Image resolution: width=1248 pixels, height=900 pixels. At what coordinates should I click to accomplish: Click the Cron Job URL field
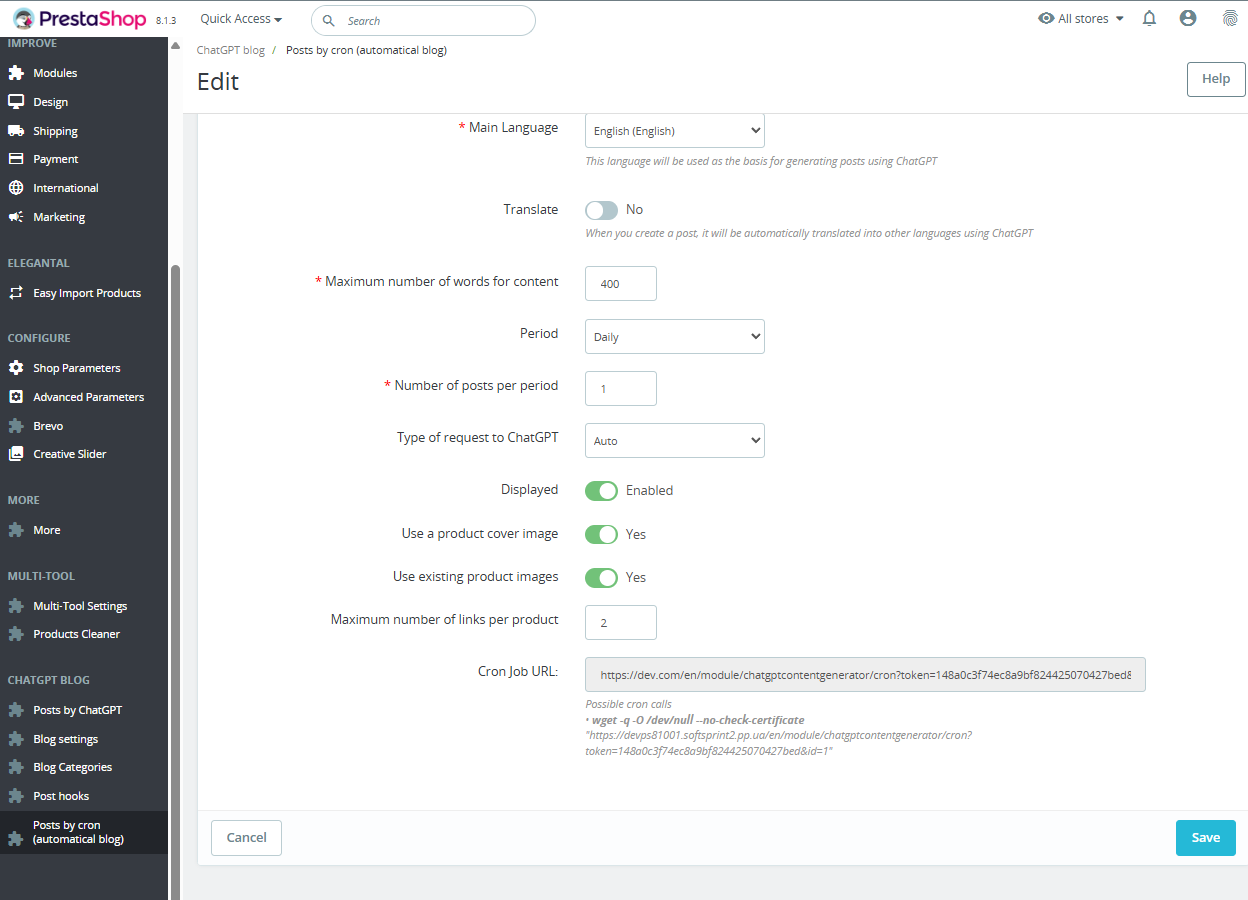(x=865, y=674)
